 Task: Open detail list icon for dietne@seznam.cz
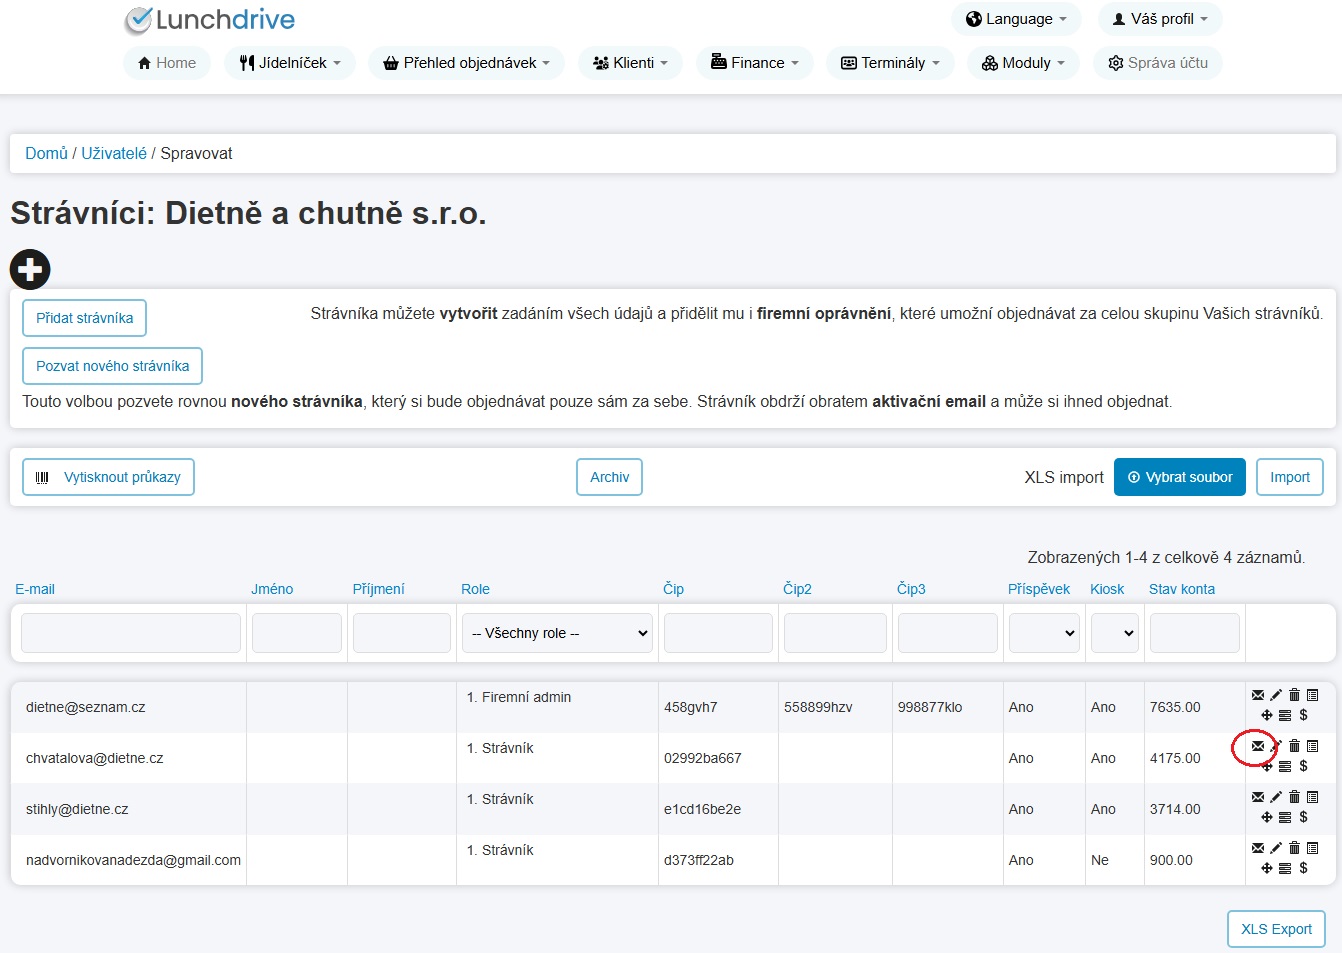pos(1312,695)
